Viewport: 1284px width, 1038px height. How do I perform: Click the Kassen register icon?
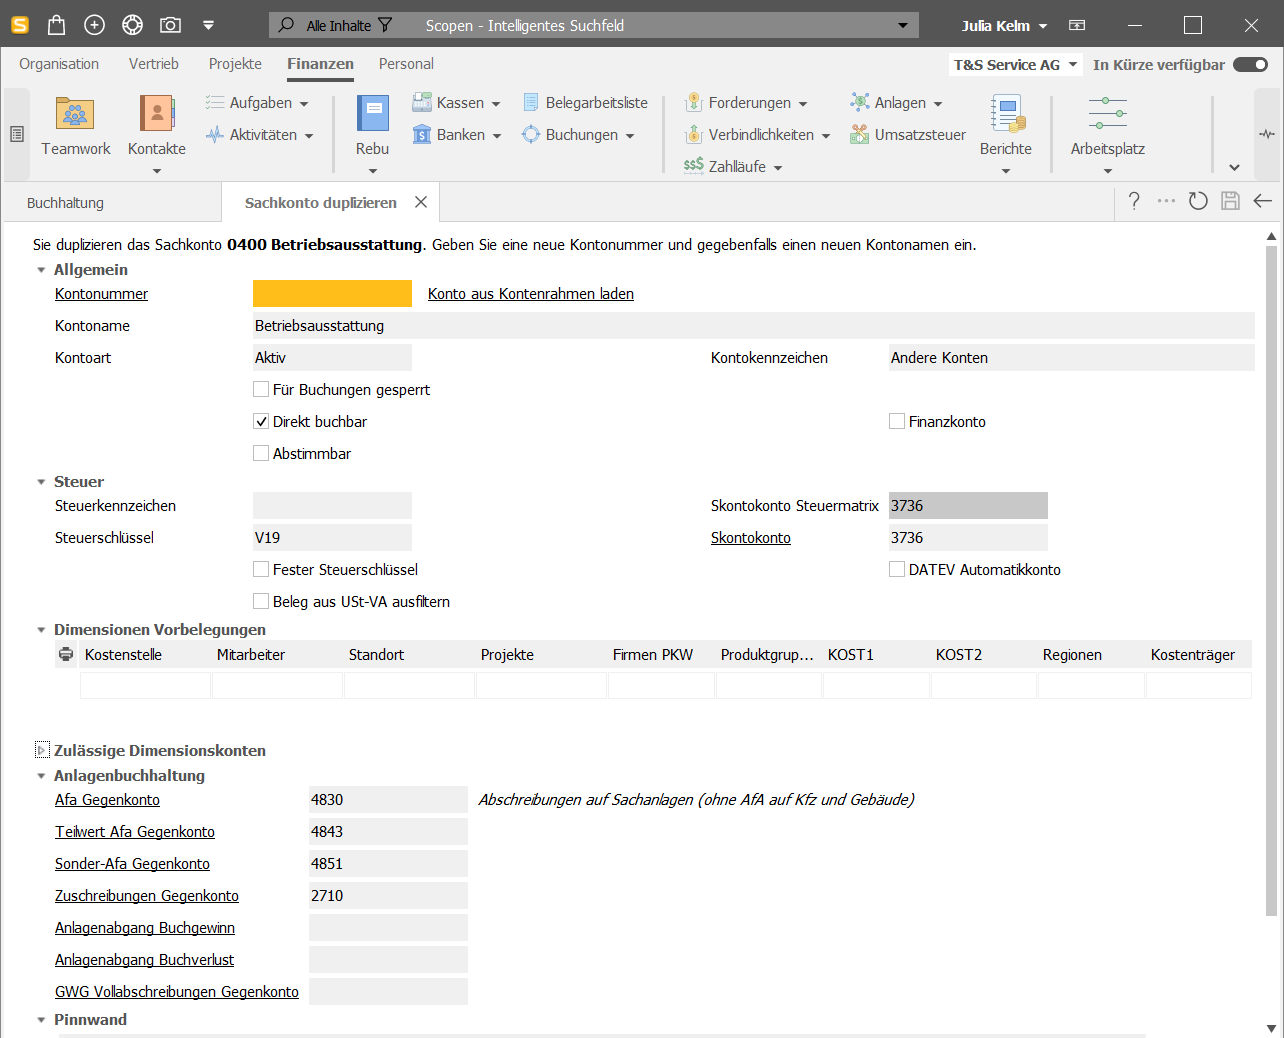[422, 102]
